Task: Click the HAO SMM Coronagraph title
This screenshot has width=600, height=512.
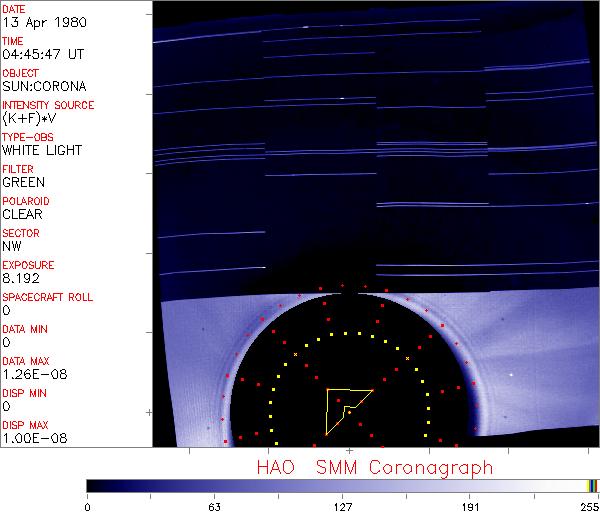Action: pyautogui.click(x=375, y=467)
